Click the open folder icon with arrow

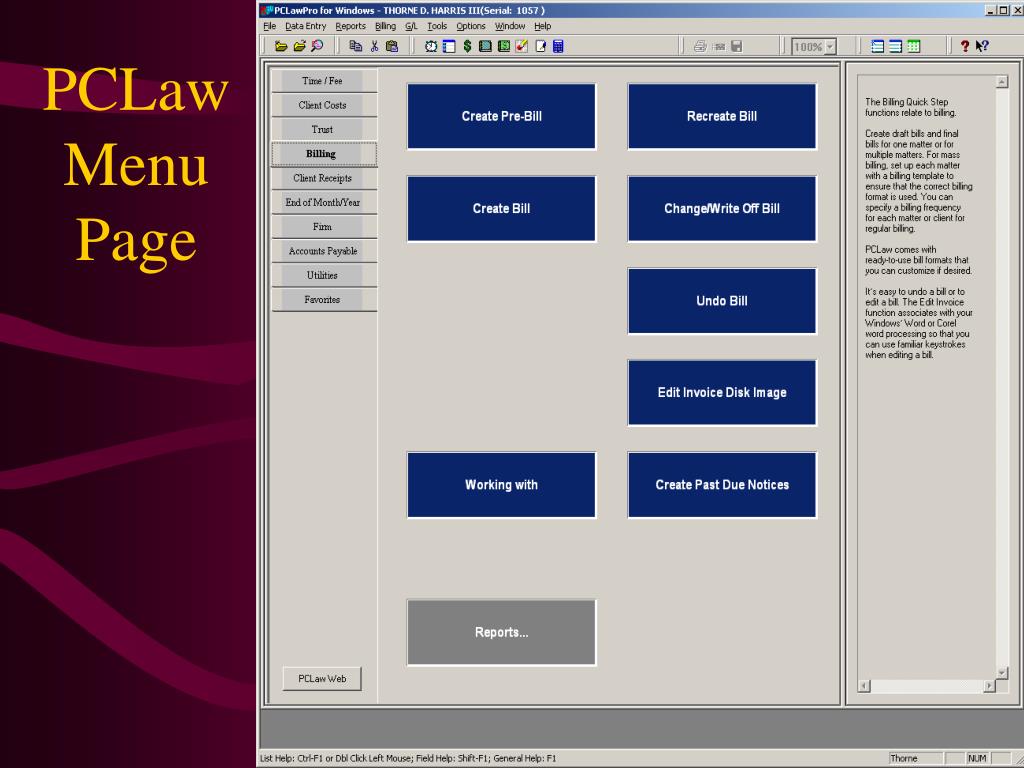click(x=299, y=46)
